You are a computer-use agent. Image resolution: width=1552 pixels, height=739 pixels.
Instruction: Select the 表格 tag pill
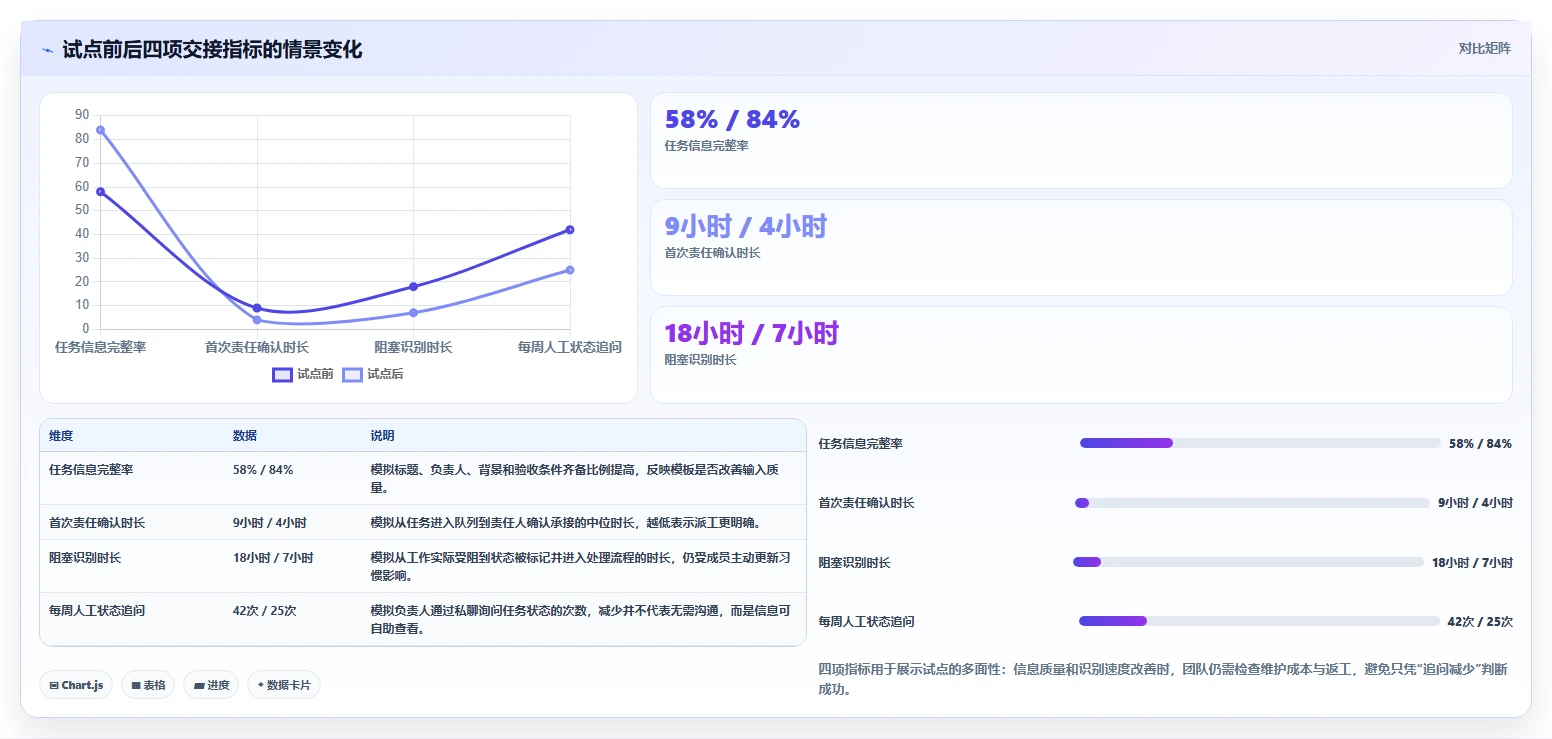point(148,685)
